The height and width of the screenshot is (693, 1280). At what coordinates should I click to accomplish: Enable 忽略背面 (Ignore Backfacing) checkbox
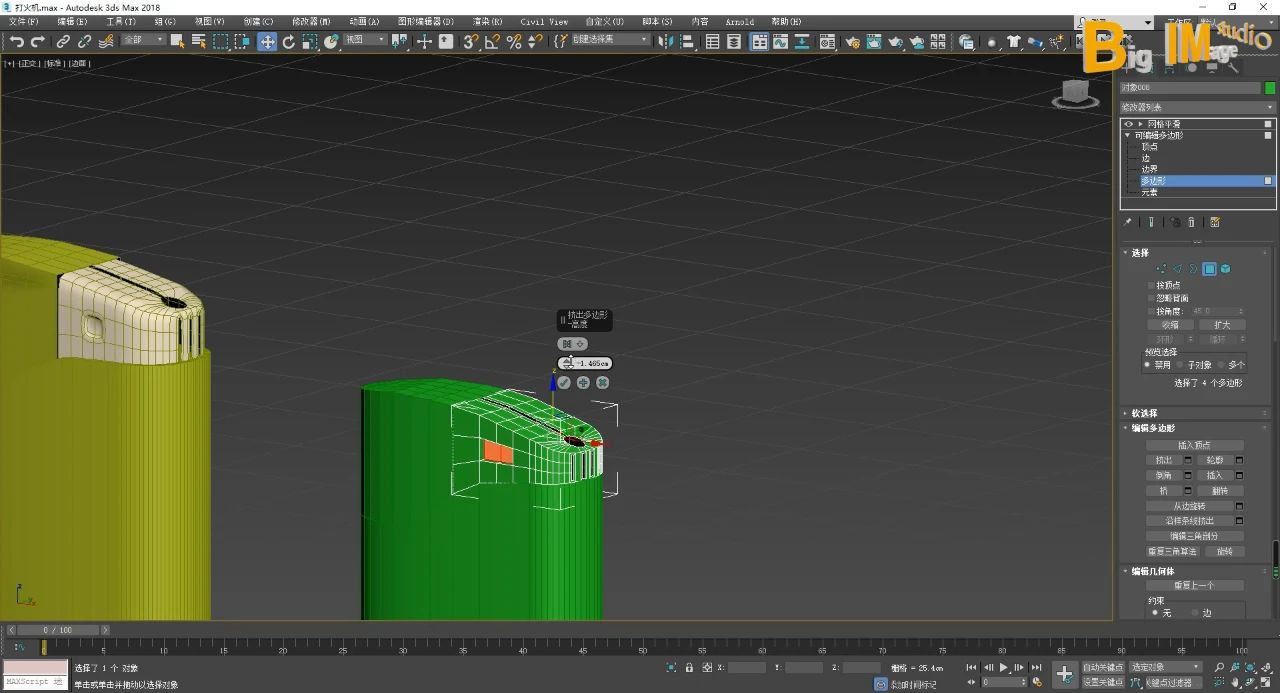tap(1151, 298)
